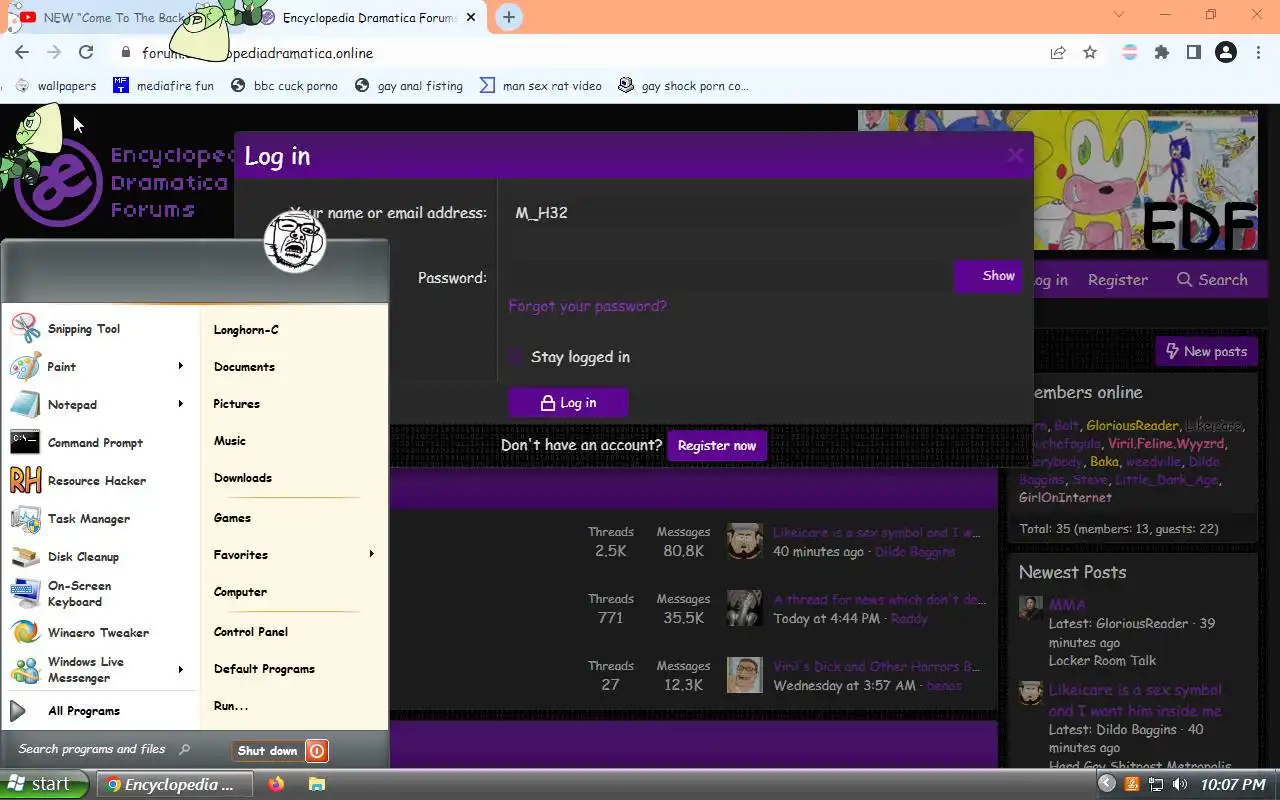Bookmark this page with the star icon
This screenshot has width=1280, height=800.
click(1090, 53)
